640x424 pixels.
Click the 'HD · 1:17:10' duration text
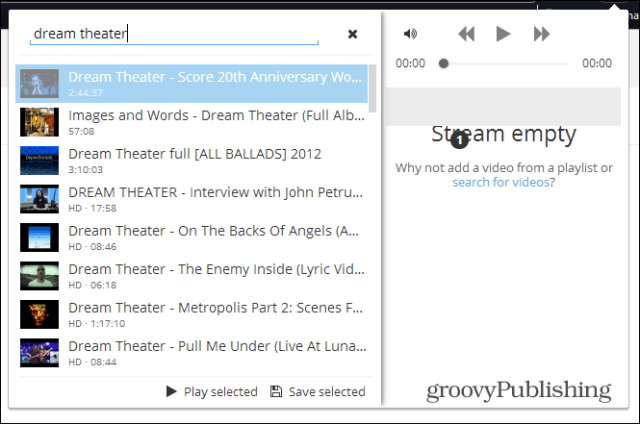click(97, 324)
